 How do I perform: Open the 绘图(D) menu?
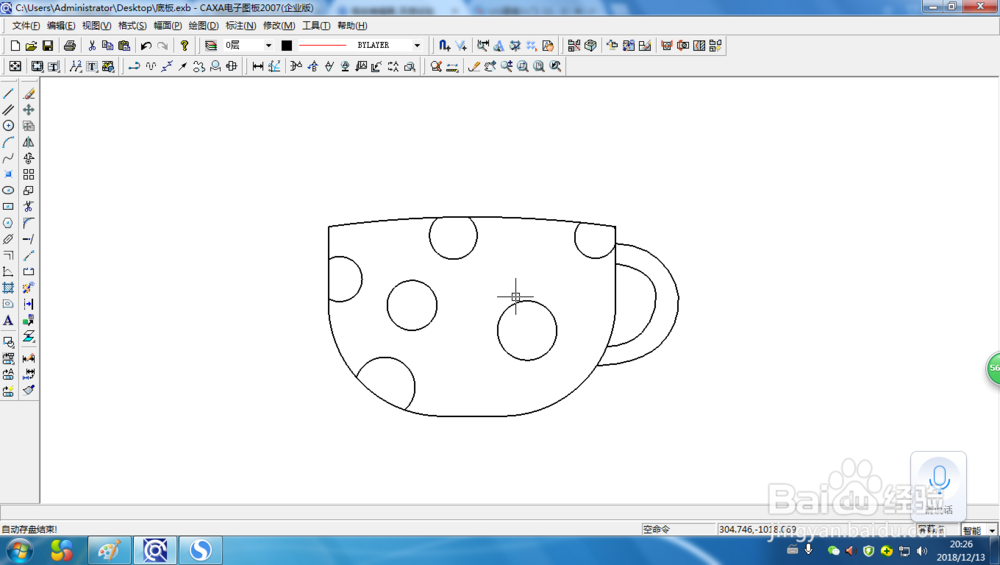[x=203, y=26]
